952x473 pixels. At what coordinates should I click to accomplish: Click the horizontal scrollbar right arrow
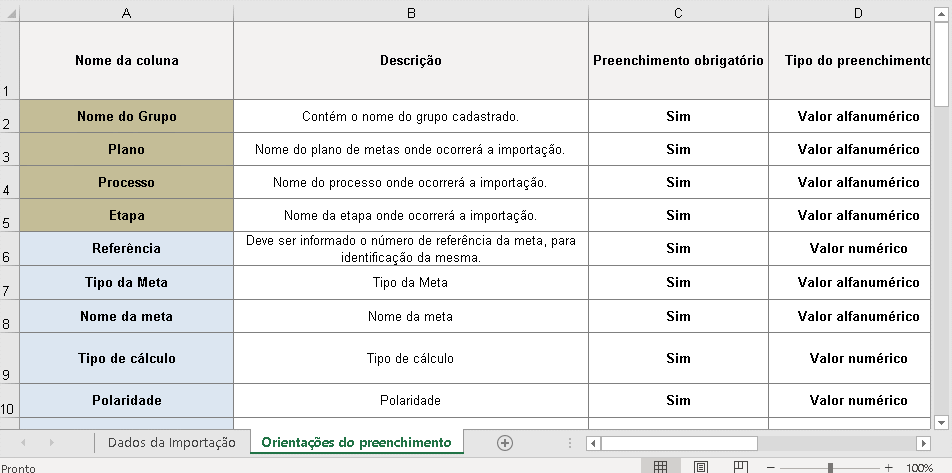click(x=923, y=443)
